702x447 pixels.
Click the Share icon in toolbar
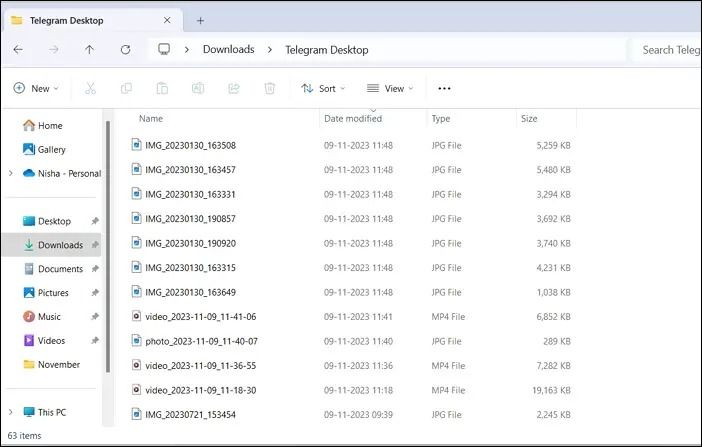coord(234,88)
